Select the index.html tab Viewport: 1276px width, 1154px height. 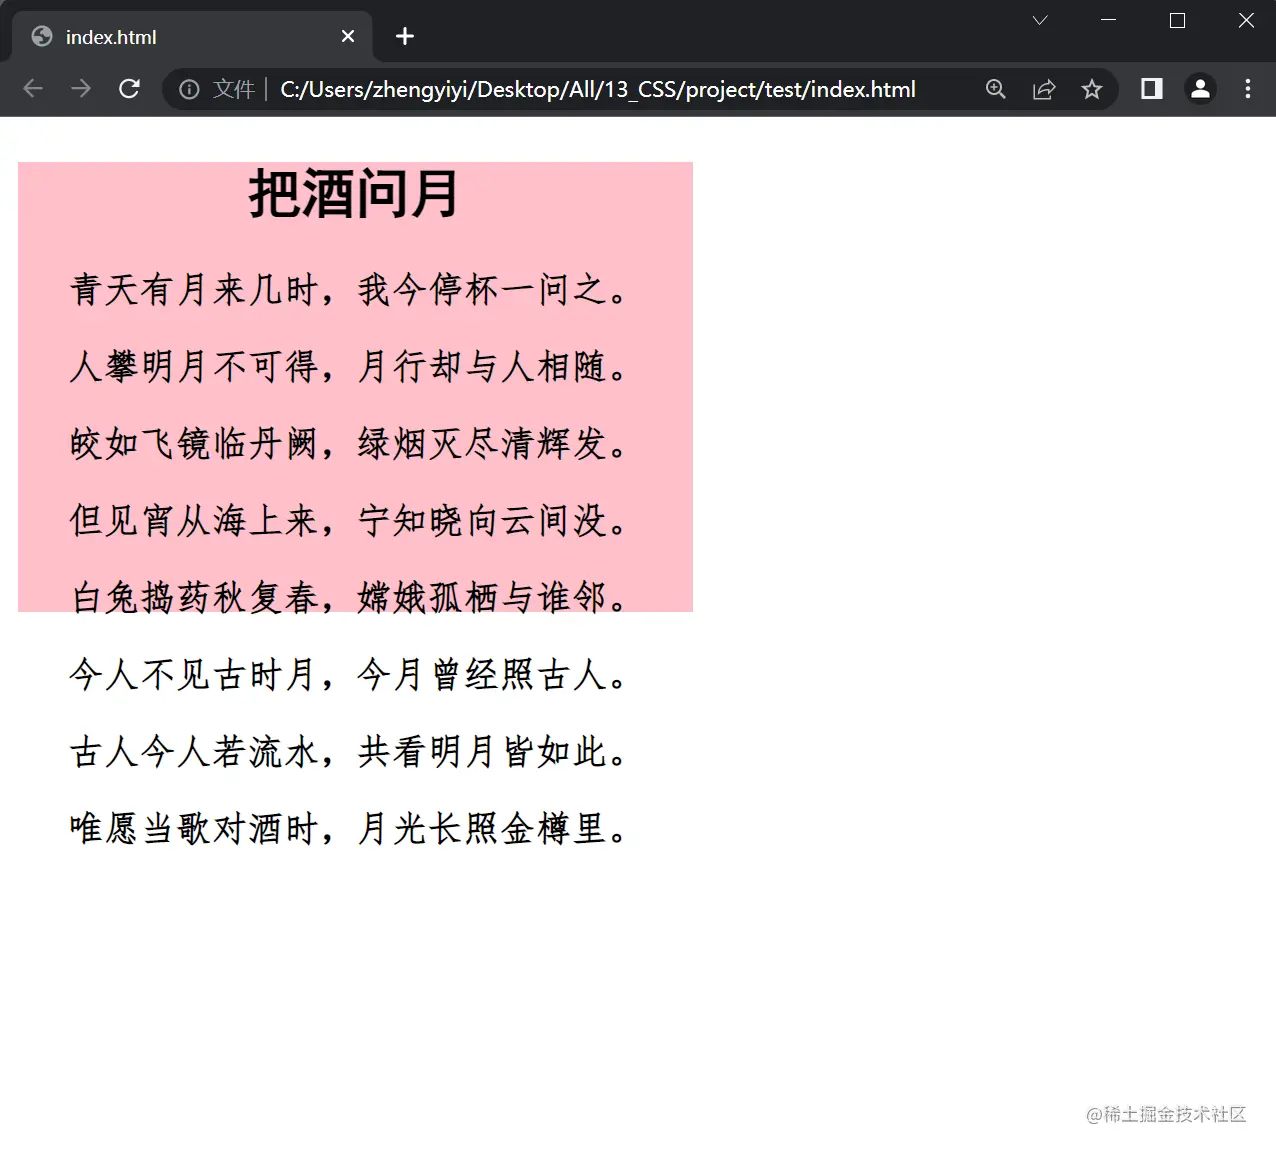click(x=192, y=37)
